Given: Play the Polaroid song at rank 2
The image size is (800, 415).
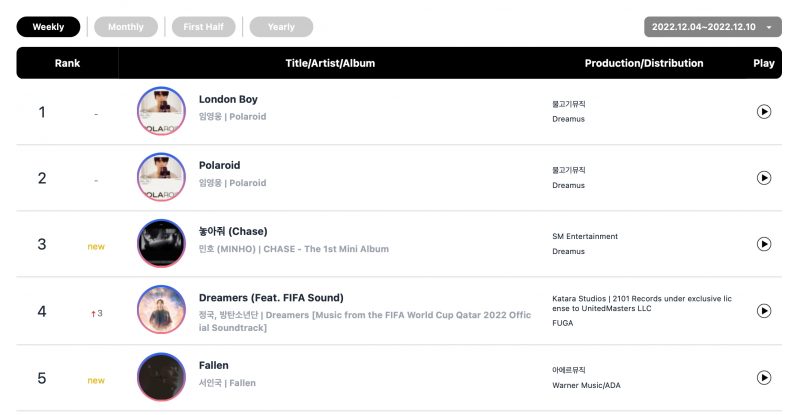Looking at the screenshot, I should [x=764, y=178].
